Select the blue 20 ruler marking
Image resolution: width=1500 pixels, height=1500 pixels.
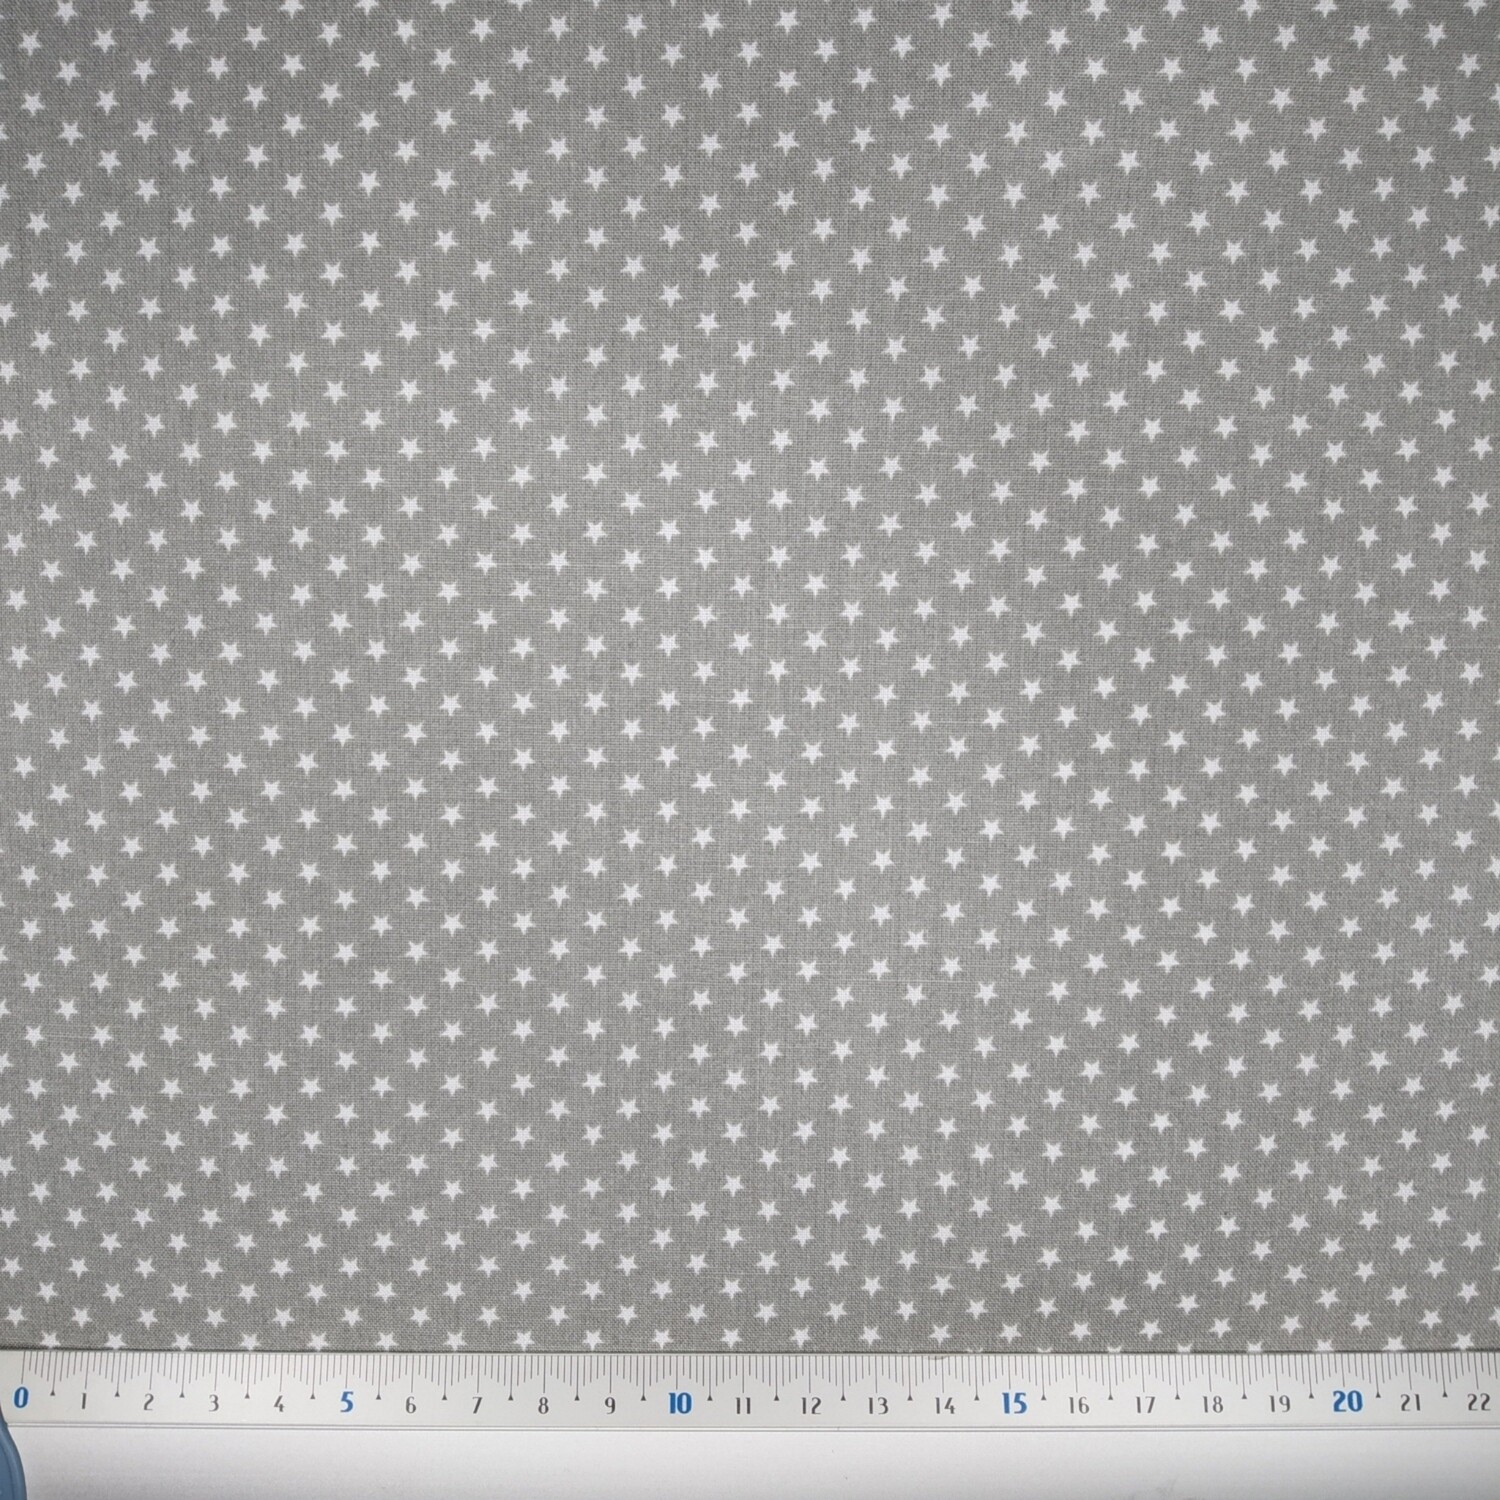click(x=1349, y=1399)
